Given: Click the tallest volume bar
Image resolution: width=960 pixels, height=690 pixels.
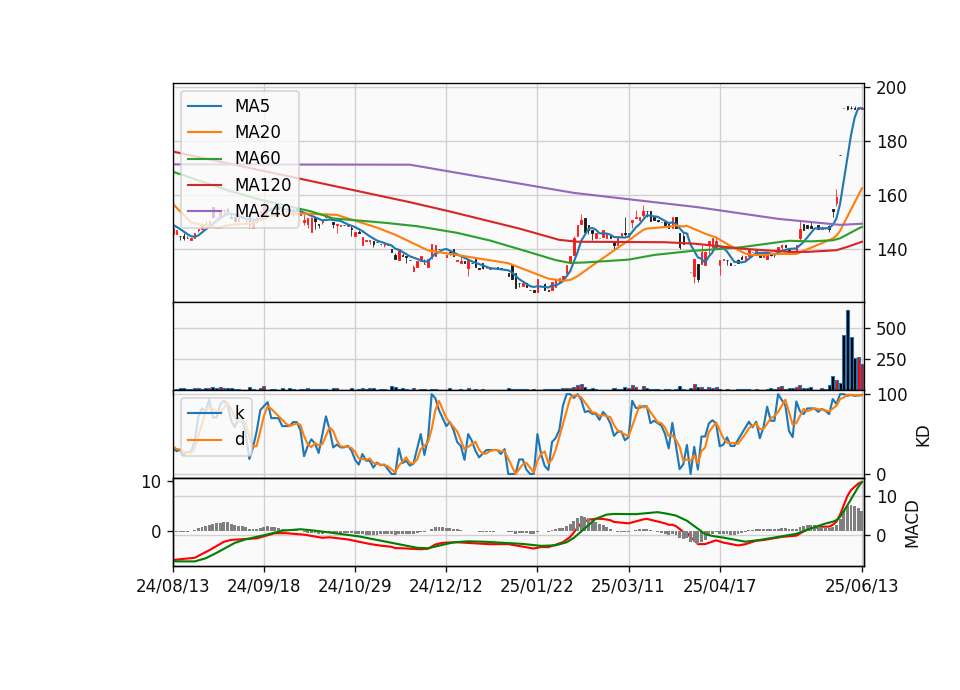Looking at the screenshot, I should [x=848, y=350].
